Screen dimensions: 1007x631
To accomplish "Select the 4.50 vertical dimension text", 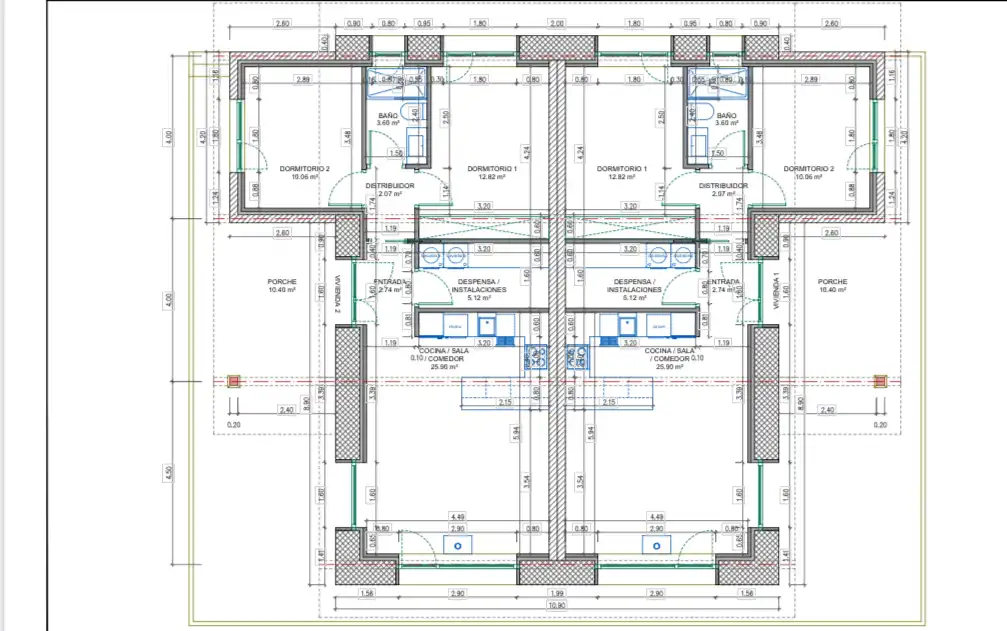I will tap(168, 473).
